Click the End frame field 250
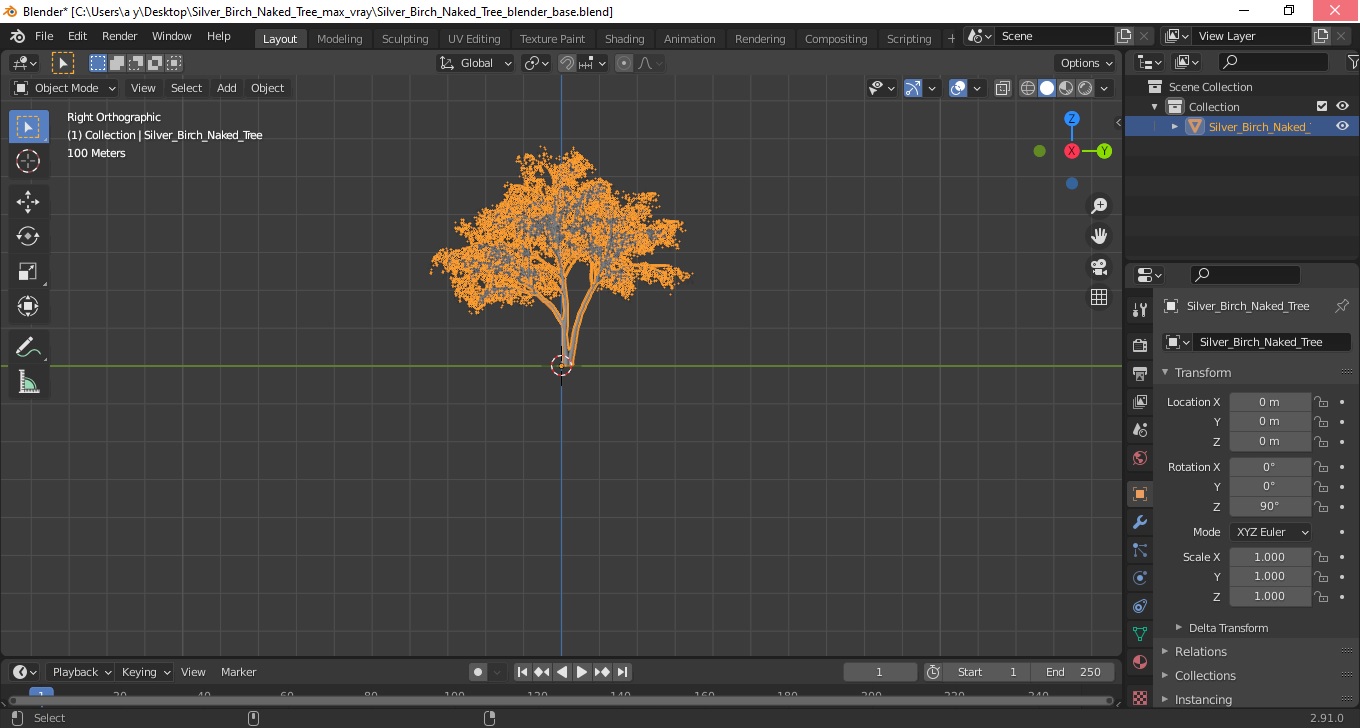 pos(1075,672)
